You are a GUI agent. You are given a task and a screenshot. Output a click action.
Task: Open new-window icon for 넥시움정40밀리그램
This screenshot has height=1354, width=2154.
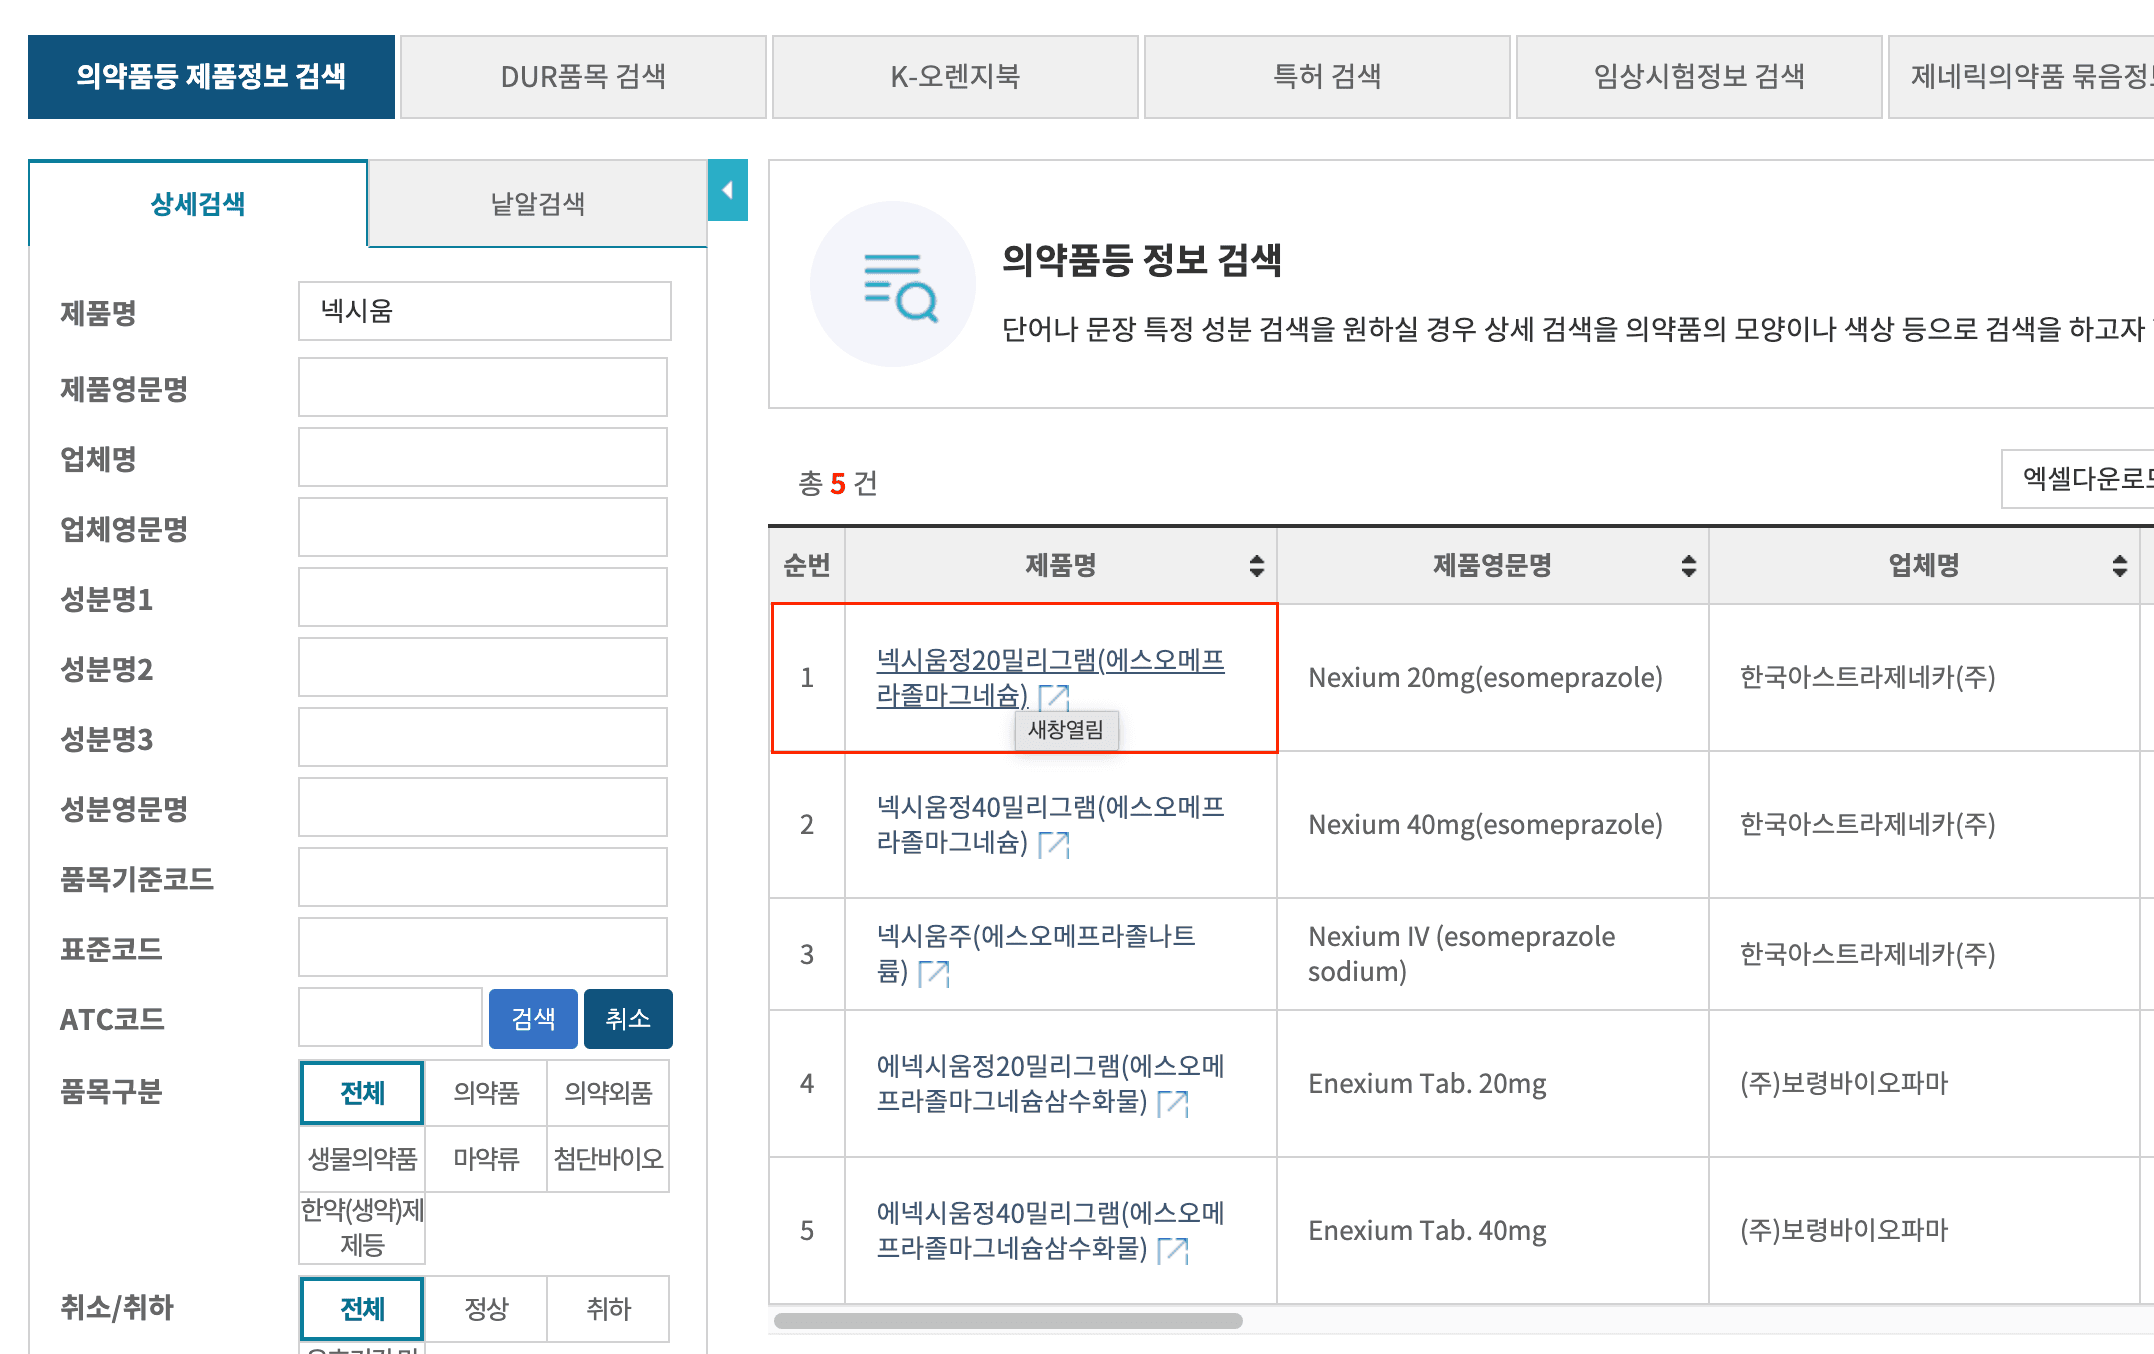1054,845
